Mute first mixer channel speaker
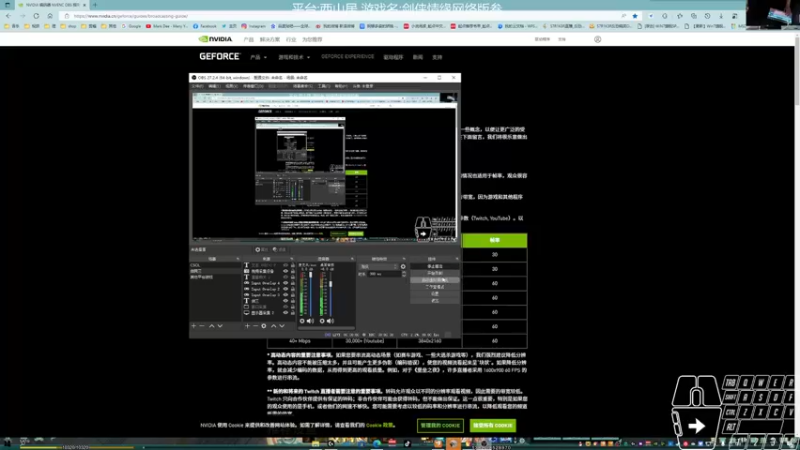800x450 pixels. point(310,321)
